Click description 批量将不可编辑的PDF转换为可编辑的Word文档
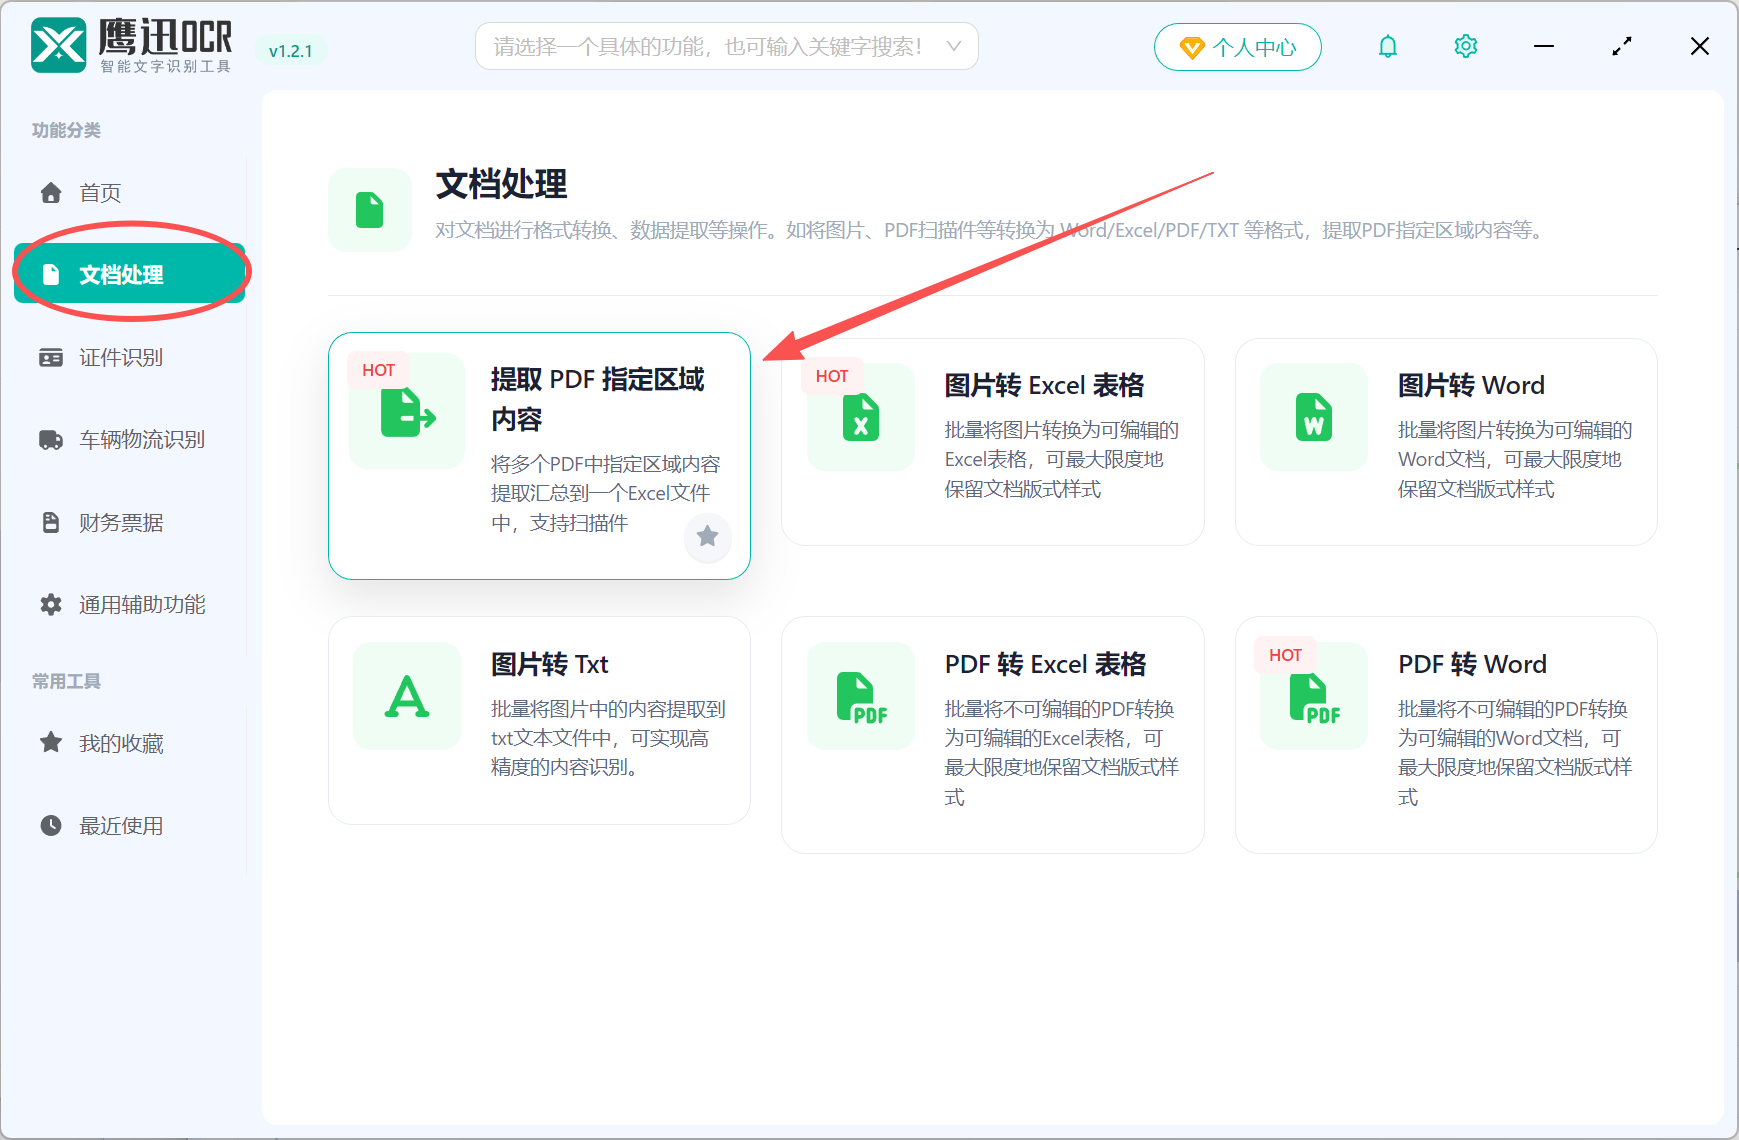 [x=1515, y=752]
